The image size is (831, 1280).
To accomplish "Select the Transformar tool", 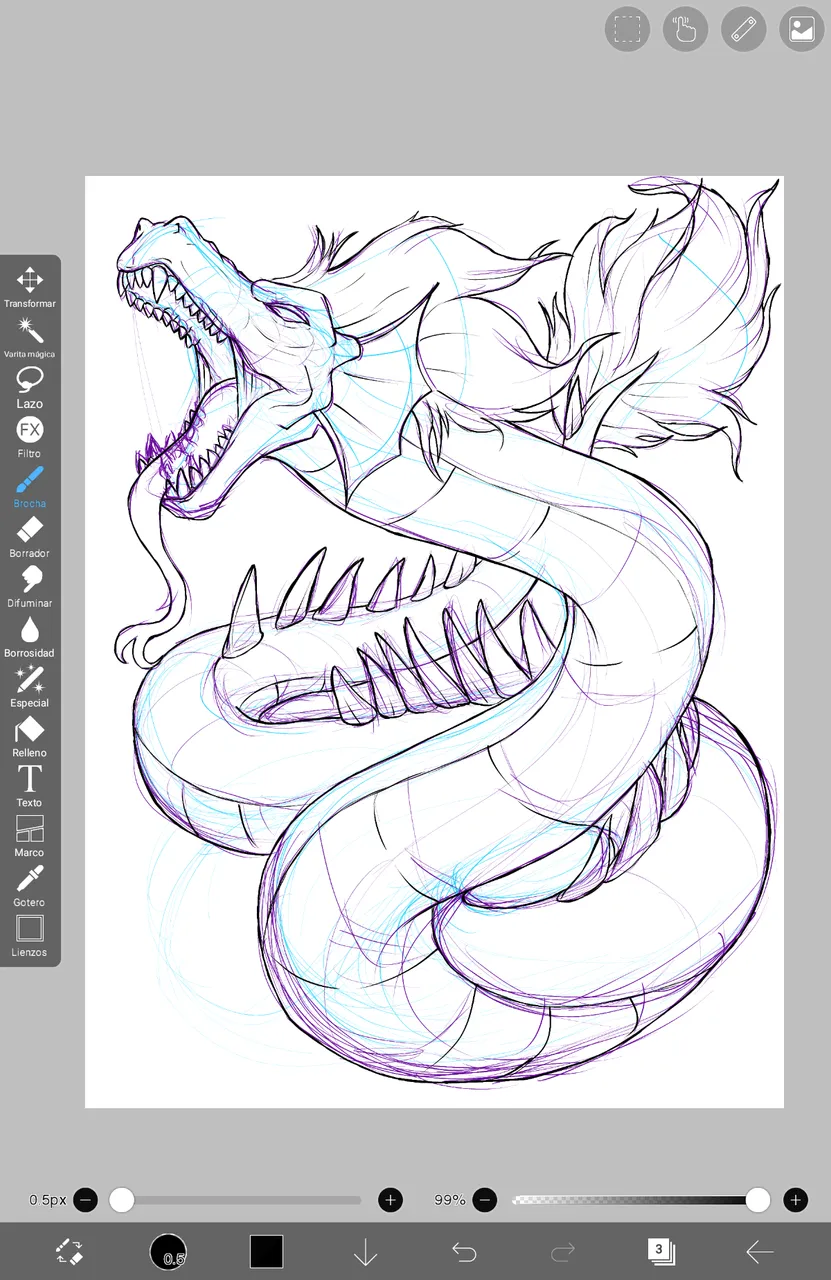I will pos(29,287).
